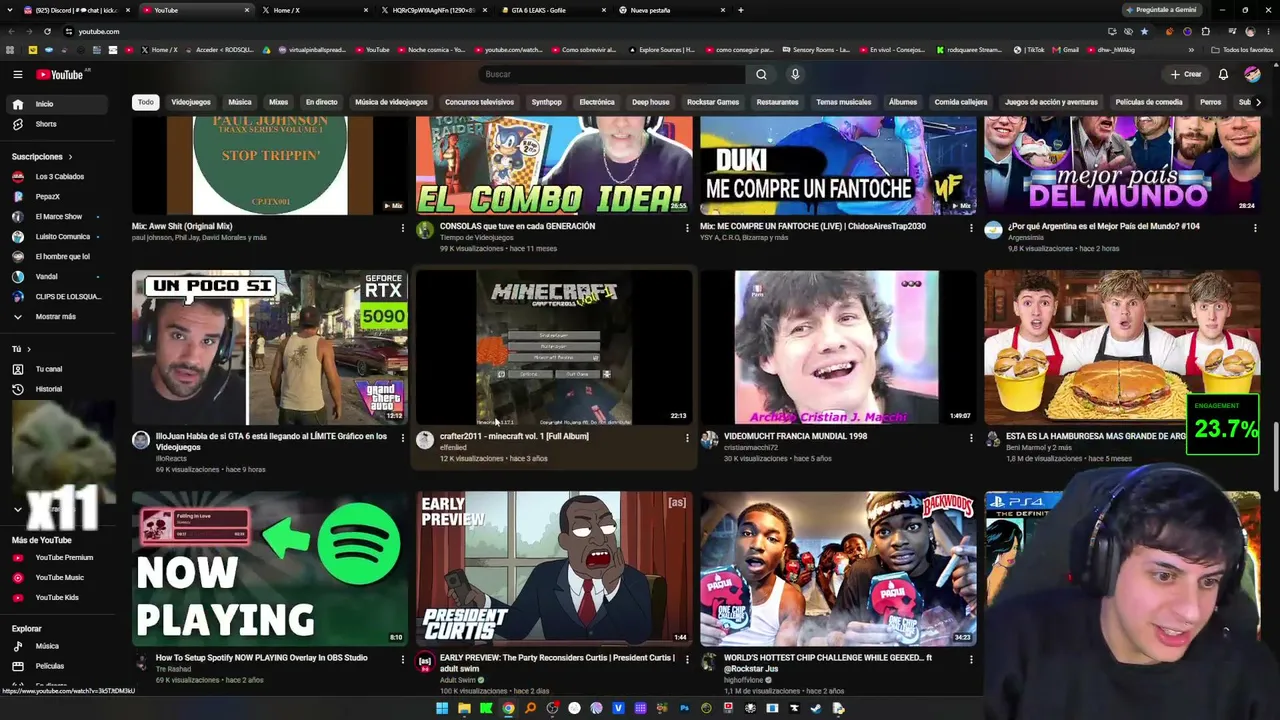The height and width of the screenshot is (720, 1280).
Task: Start voice search with the microphone icon
Action: pyautogui.click(x=795, y=74)
